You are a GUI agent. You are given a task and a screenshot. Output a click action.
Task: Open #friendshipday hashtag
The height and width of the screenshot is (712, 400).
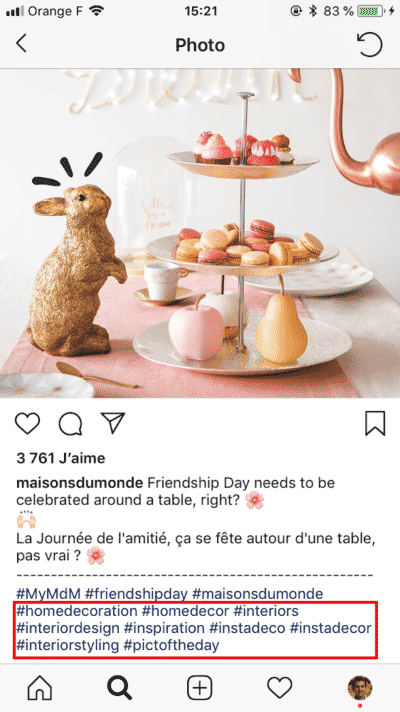click(x=136, y=593)
